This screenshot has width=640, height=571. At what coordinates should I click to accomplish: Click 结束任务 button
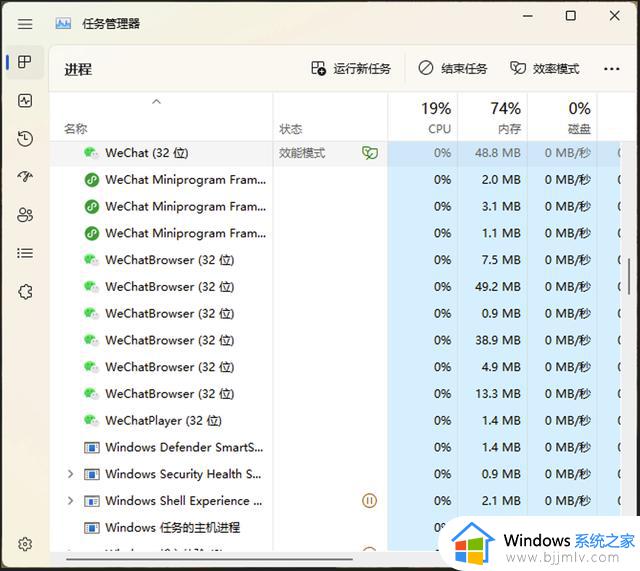click(x=453, y=68)
